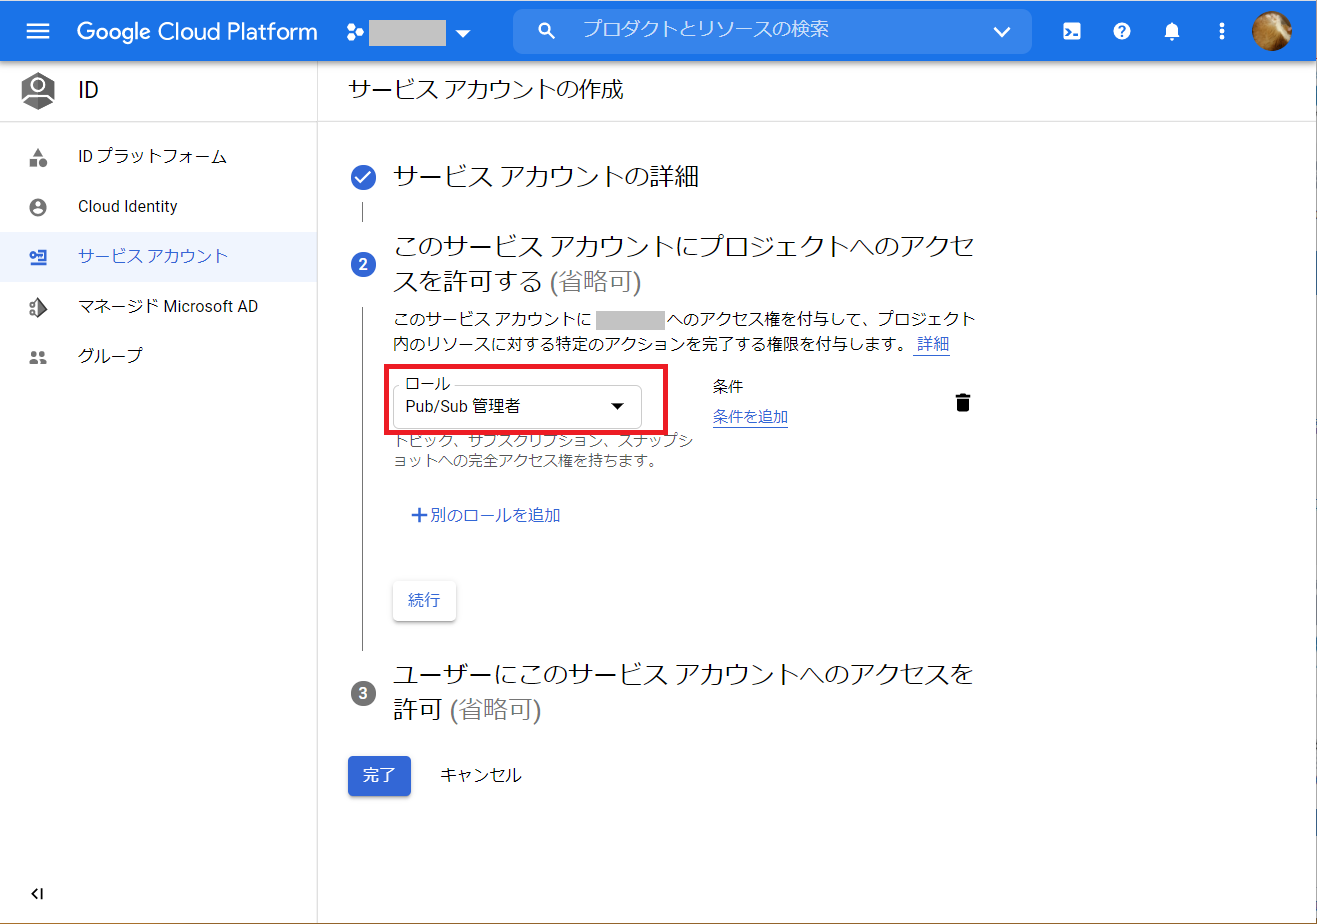This screenshot has width=1317, height=924.
Task: Open マネージド Microsoft AD page
Action: click(x=166, y=305)
